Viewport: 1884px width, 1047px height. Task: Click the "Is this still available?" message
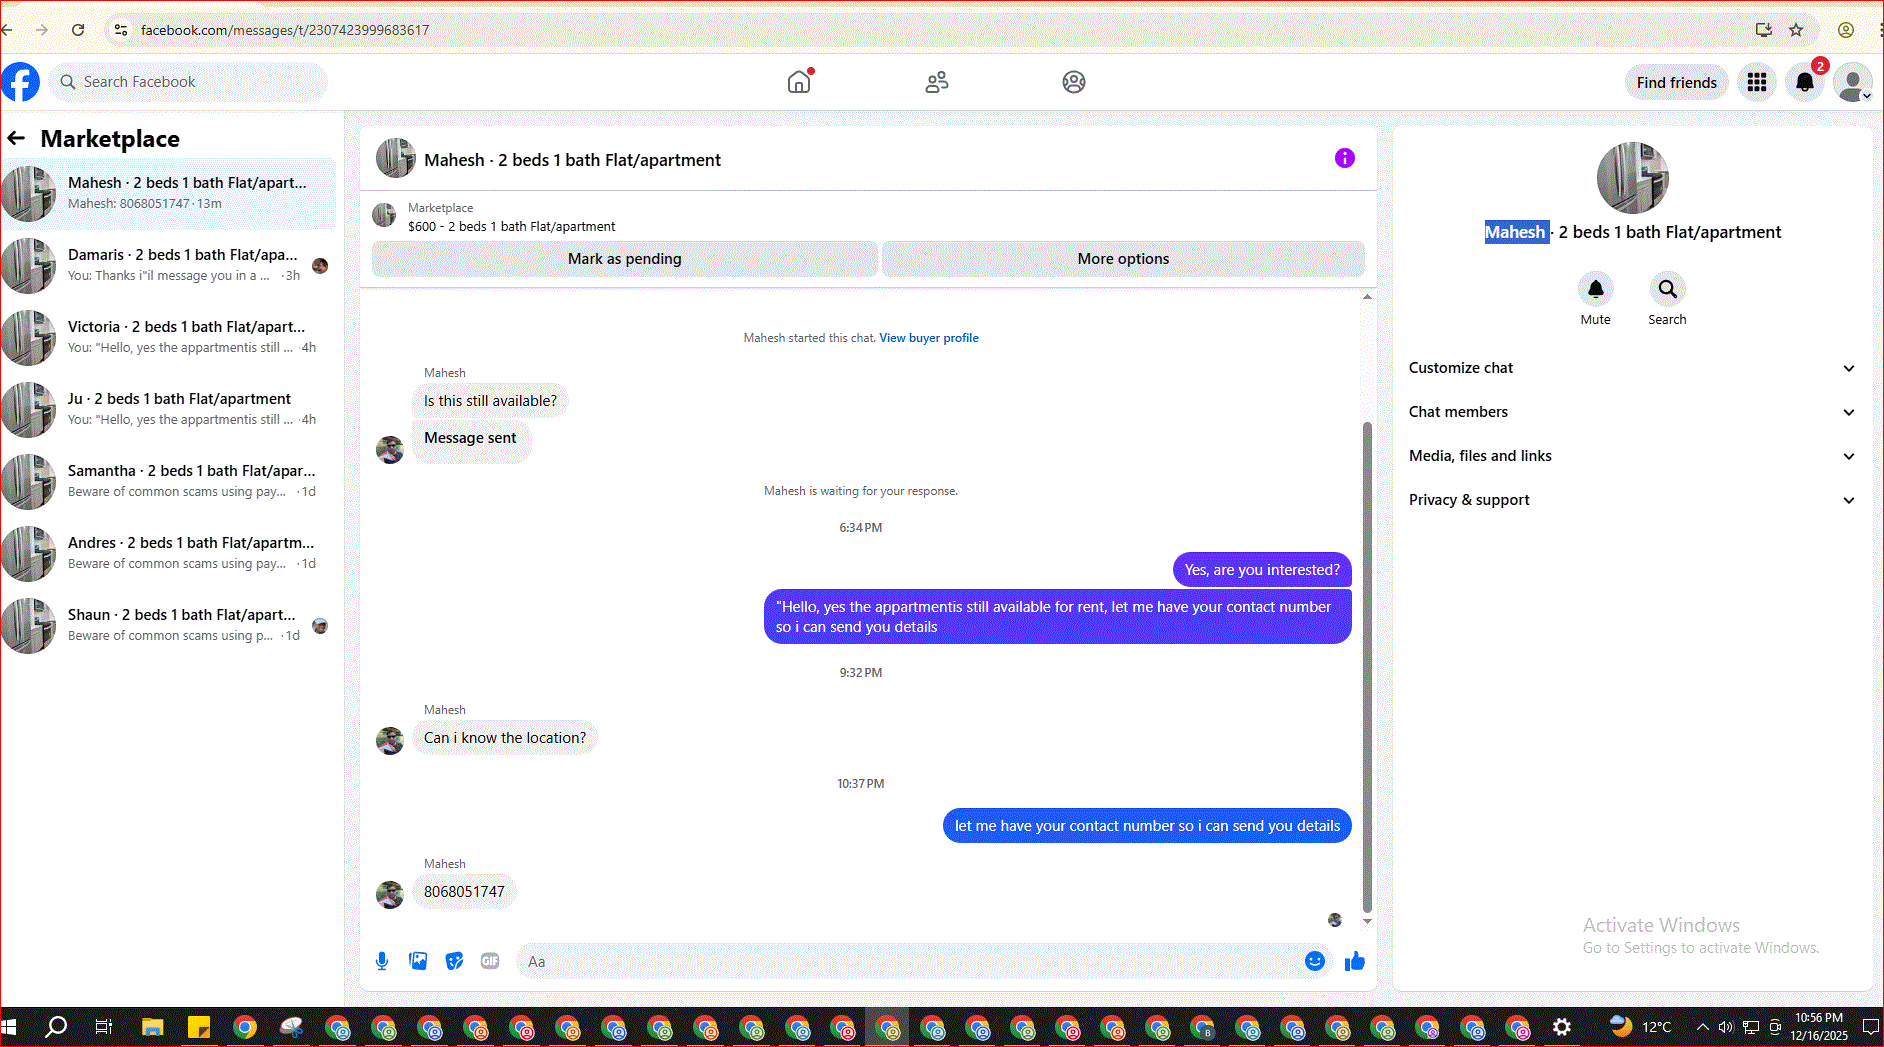tap(490, 401)
